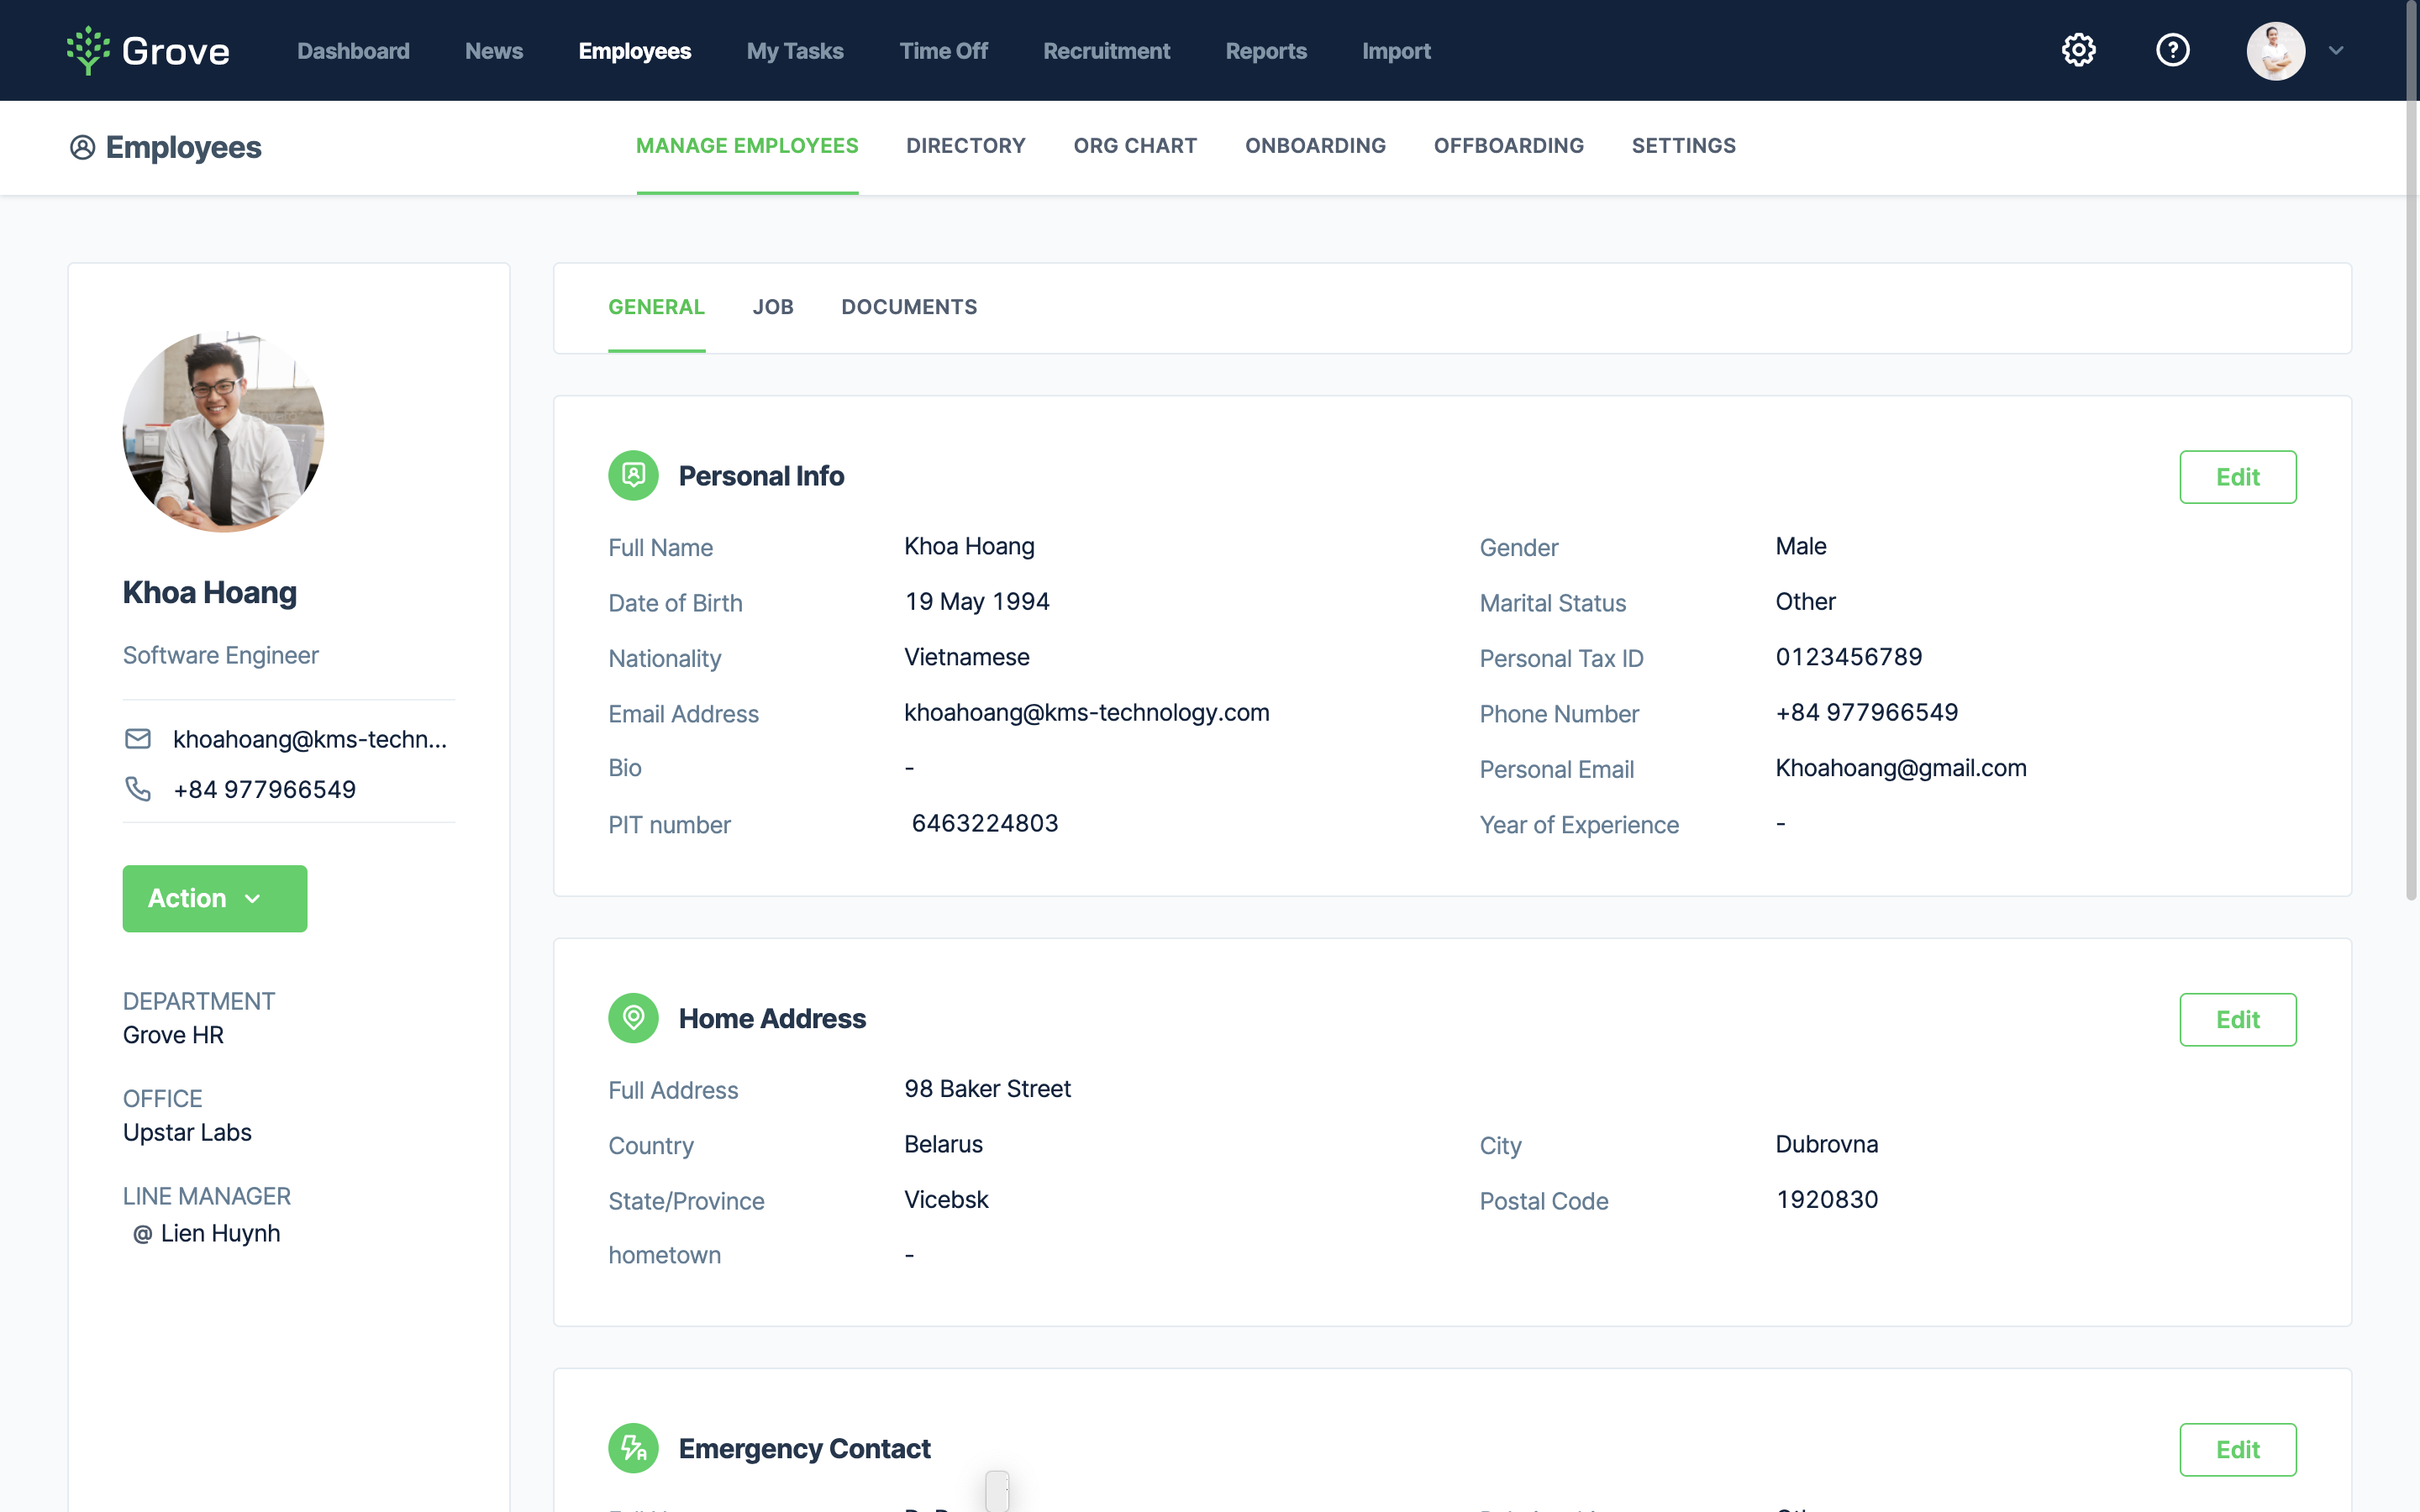
Task: Switch to the JOB tab
Action: click(772, 307)
